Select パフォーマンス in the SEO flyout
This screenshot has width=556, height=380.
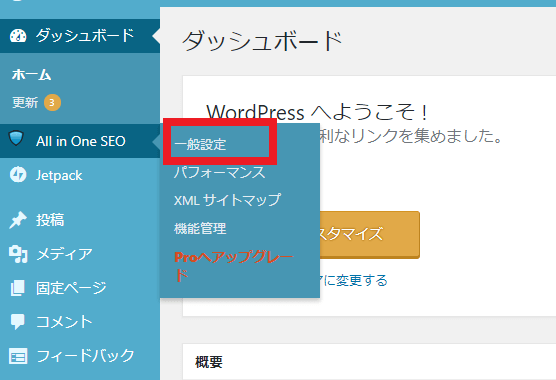pos(219,172)
